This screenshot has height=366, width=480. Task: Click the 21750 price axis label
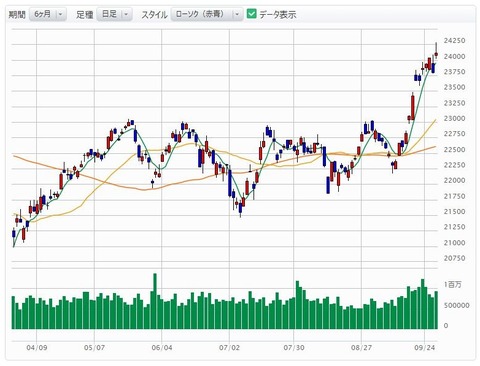tap(454, 196)
